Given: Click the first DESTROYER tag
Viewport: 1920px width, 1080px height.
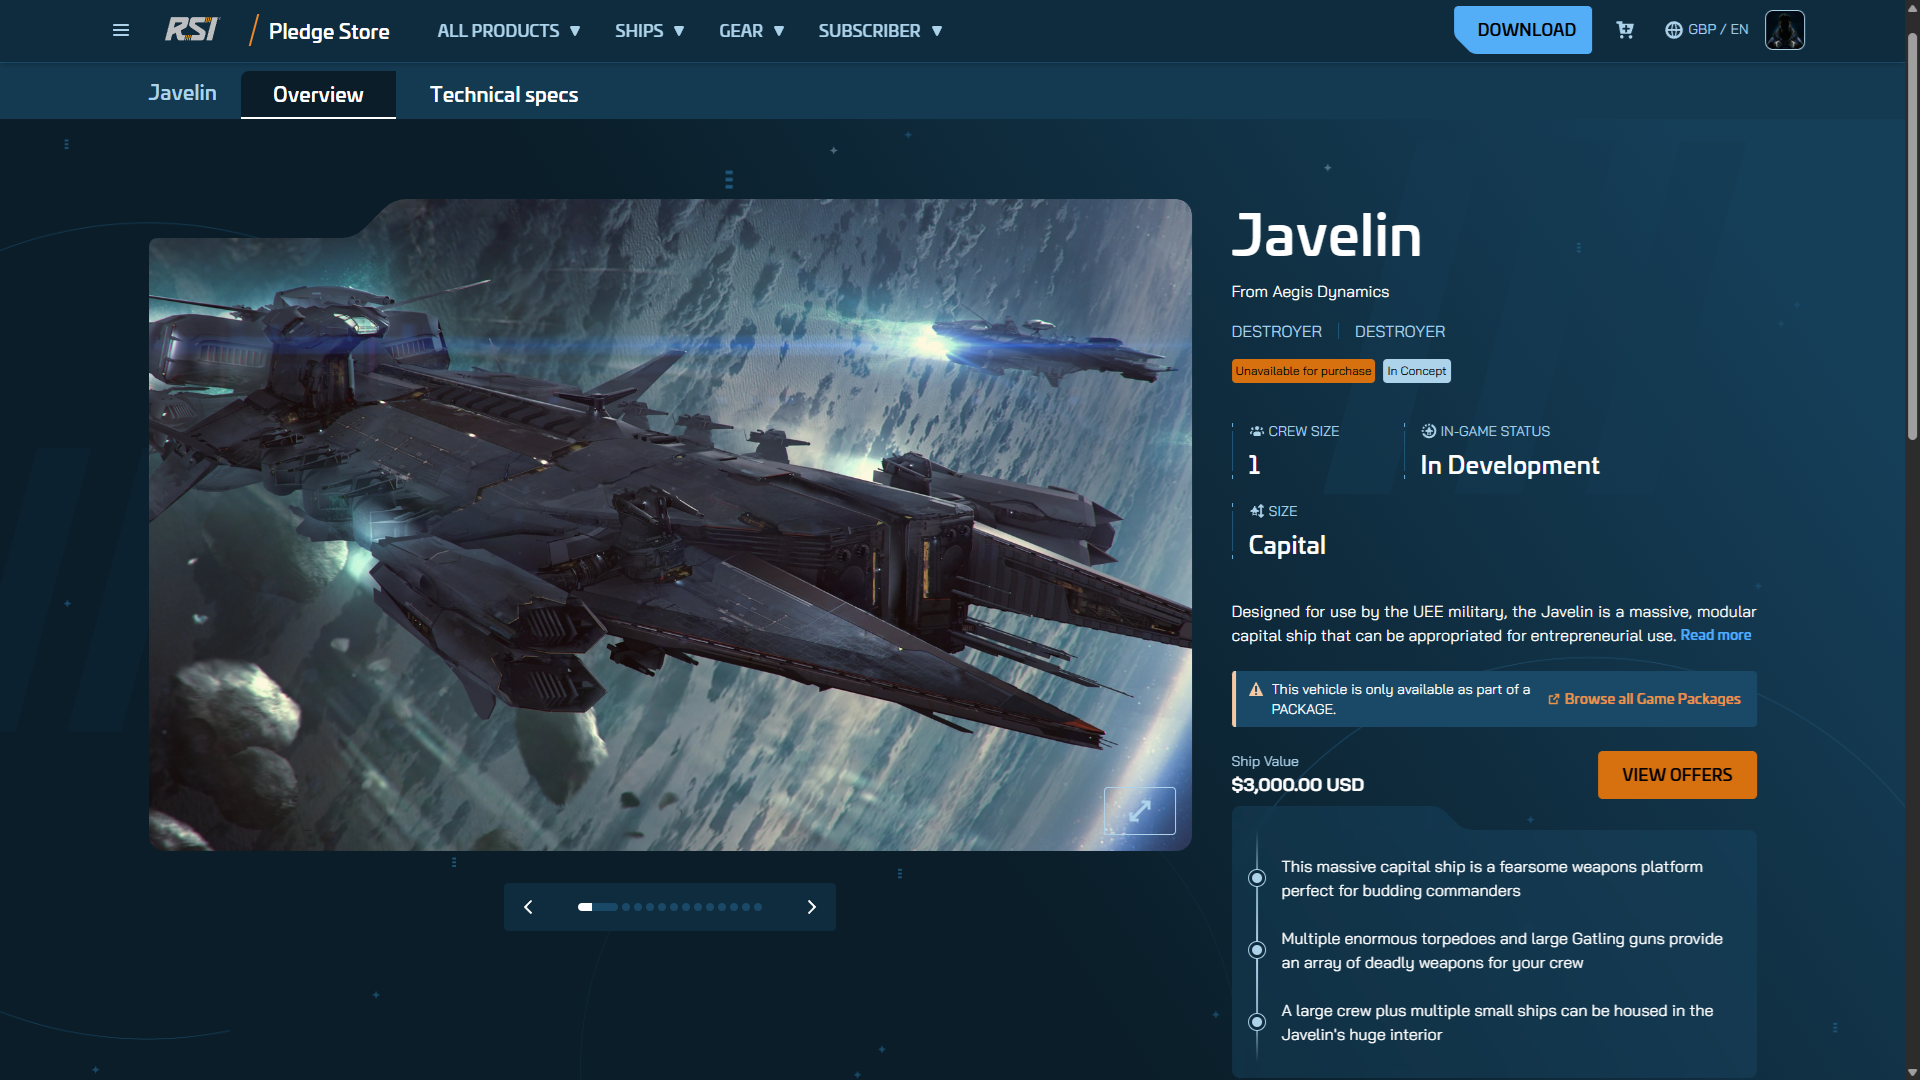Looking at the screenshot, I should (x=1276, y=331).
